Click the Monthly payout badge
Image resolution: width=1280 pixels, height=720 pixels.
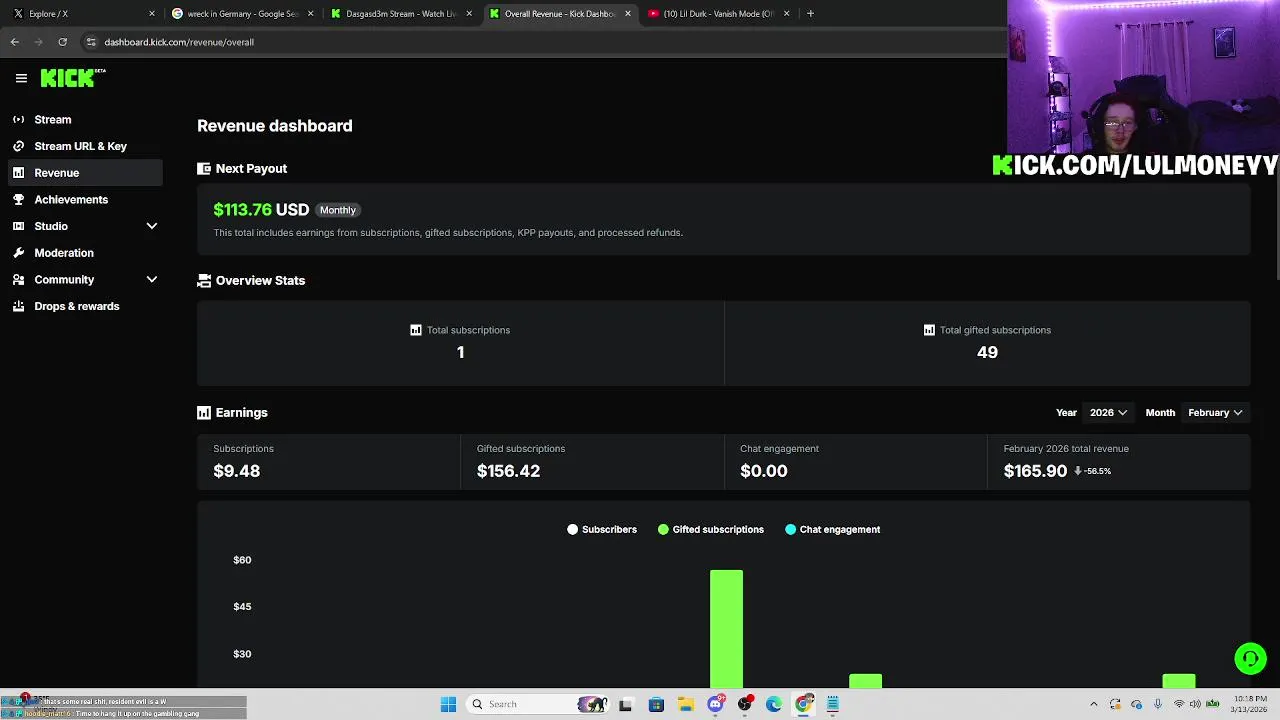pos(338,210)
